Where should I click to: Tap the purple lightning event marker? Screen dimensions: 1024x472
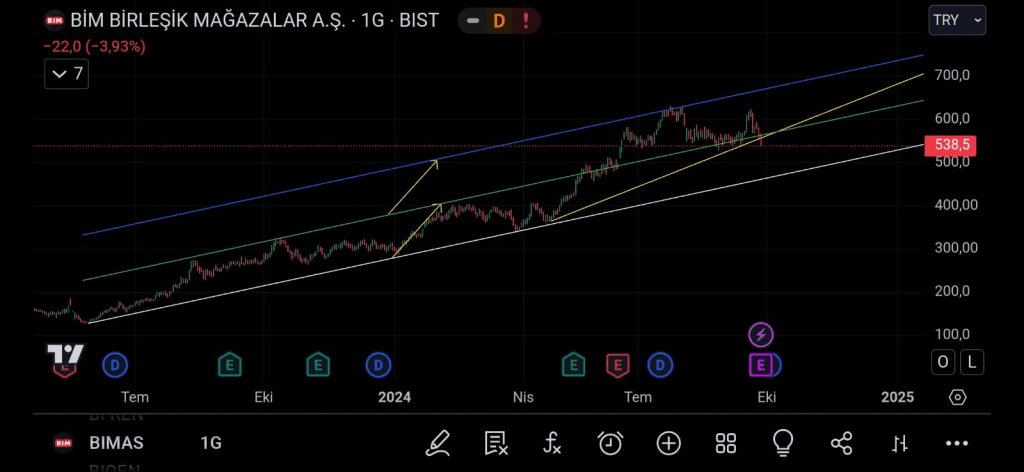pyautogui.click(x=761, y=335)
